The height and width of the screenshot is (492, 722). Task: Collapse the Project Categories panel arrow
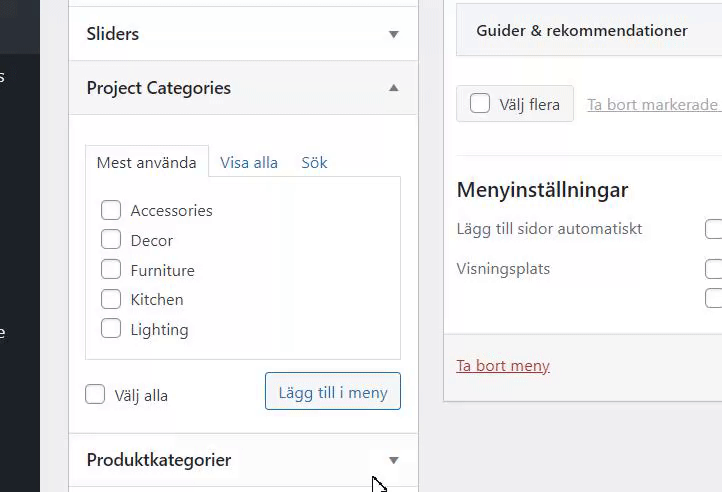(x=393, y=88)
